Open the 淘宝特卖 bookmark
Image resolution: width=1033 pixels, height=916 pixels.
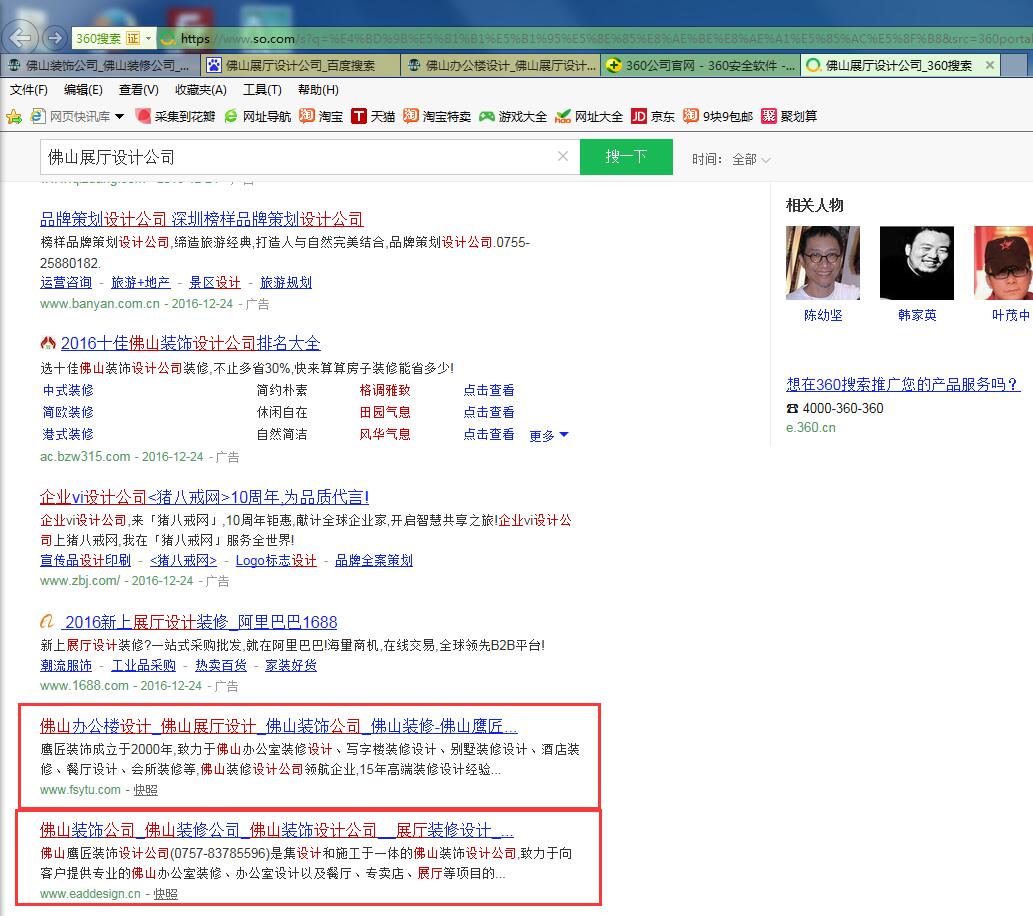[437, 117]
